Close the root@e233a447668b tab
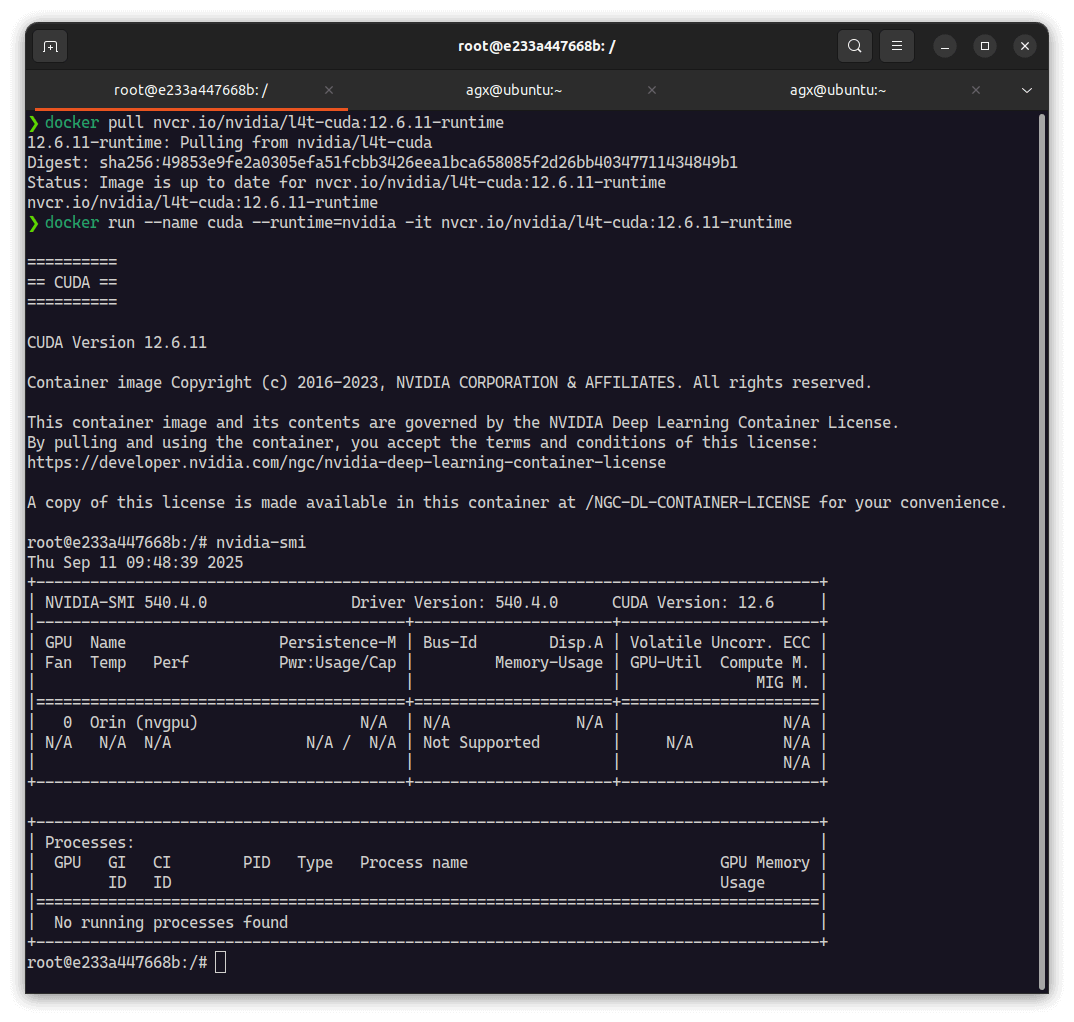Screen dimensions: 1074x1022 pos(329,90)
